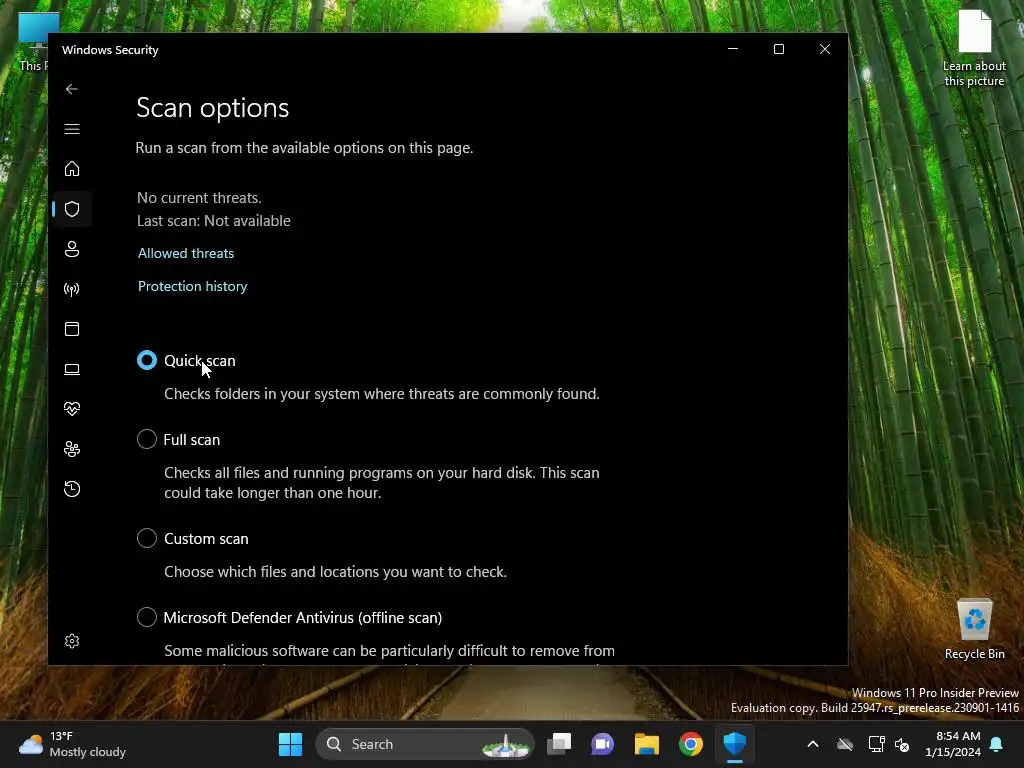Open Task View on the taskbar
1024x768 pixels.
559,744
